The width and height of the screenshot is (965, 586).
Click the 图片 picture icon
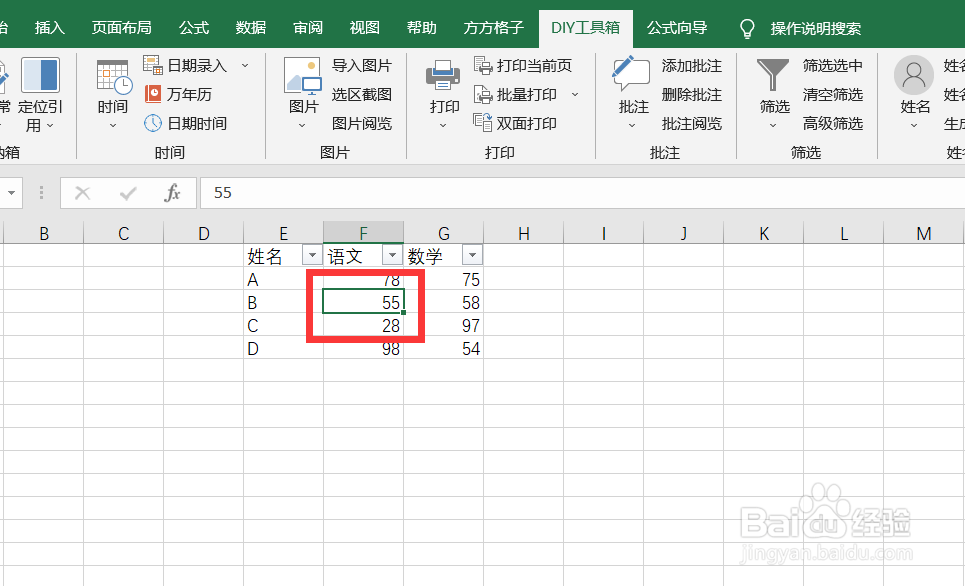(x=302, y=76)
